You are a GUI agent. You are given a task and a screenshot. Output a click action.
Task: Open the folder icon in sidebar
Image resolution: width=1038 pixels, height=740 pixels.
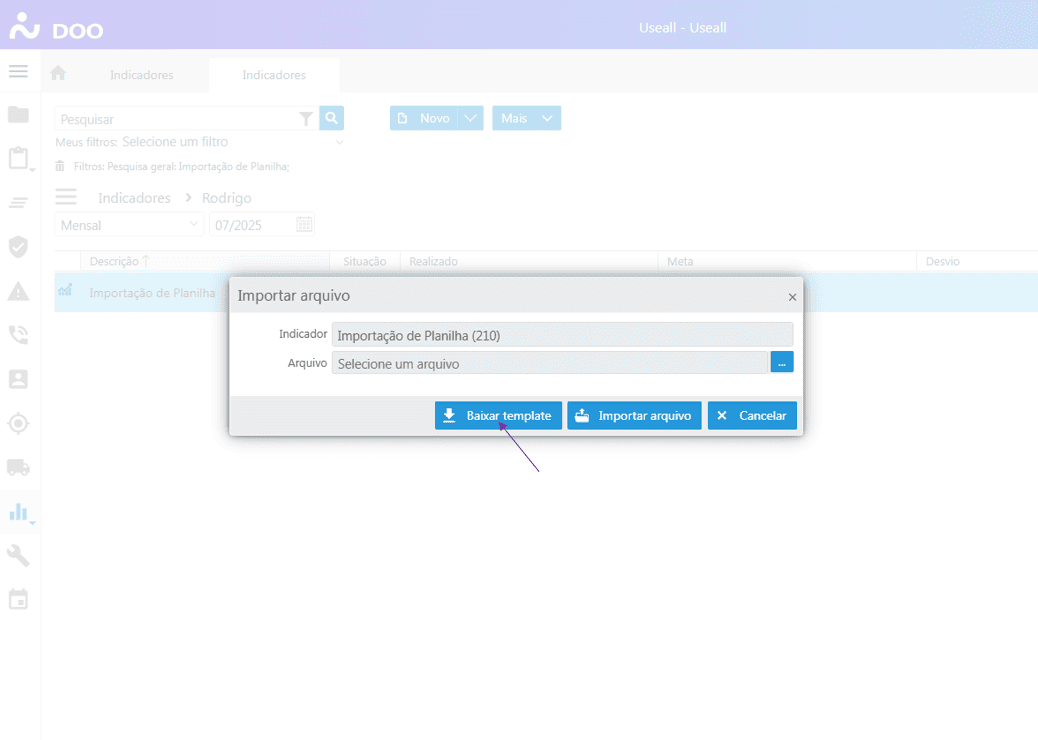click(x=18, y=114)
